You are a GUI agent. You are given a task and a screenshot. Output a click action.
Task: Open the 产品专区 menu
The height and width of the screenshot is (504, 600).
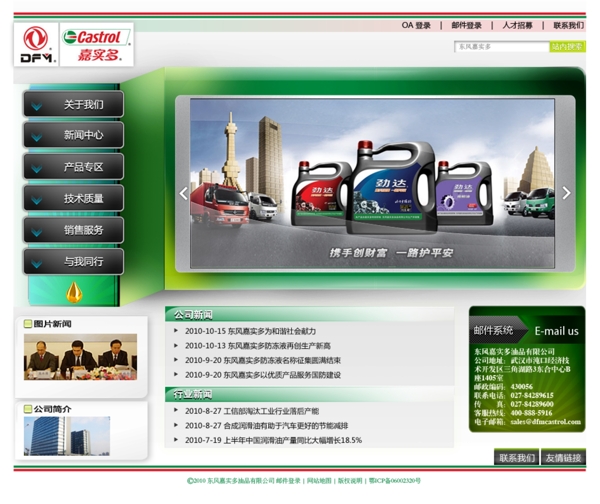[73, 167]
